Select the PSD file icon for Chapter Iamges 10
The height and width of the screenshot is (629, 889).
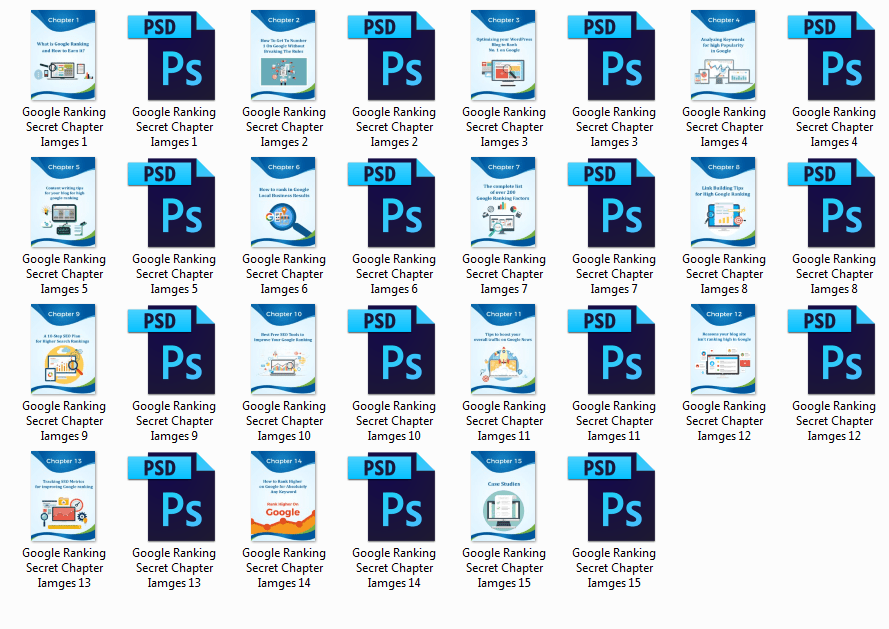[x=394, y=350]
